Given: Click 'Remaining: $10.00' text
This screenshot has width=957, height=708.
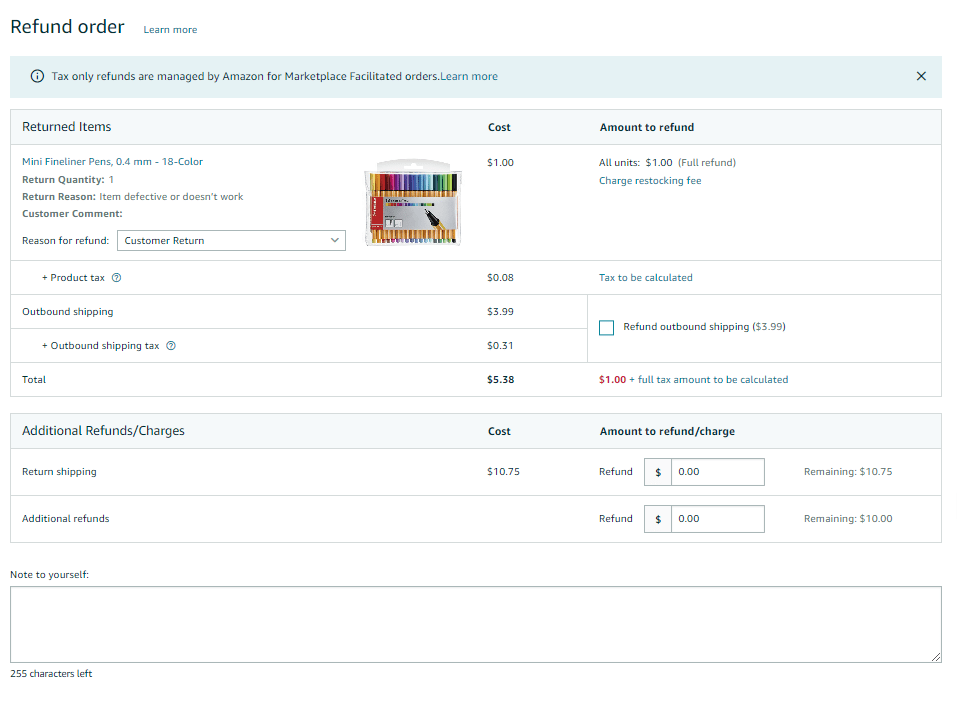Looking at the screenshot, I should point(848,519).
